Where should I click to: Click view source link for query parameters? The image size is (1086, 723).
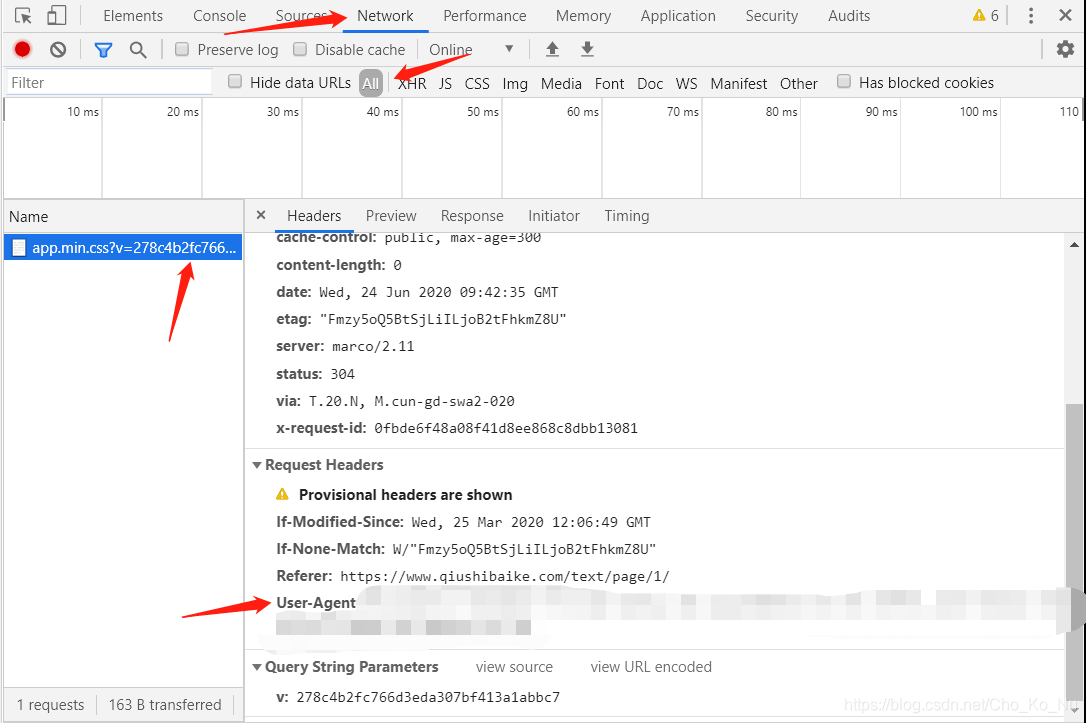[x=514, y=667]
